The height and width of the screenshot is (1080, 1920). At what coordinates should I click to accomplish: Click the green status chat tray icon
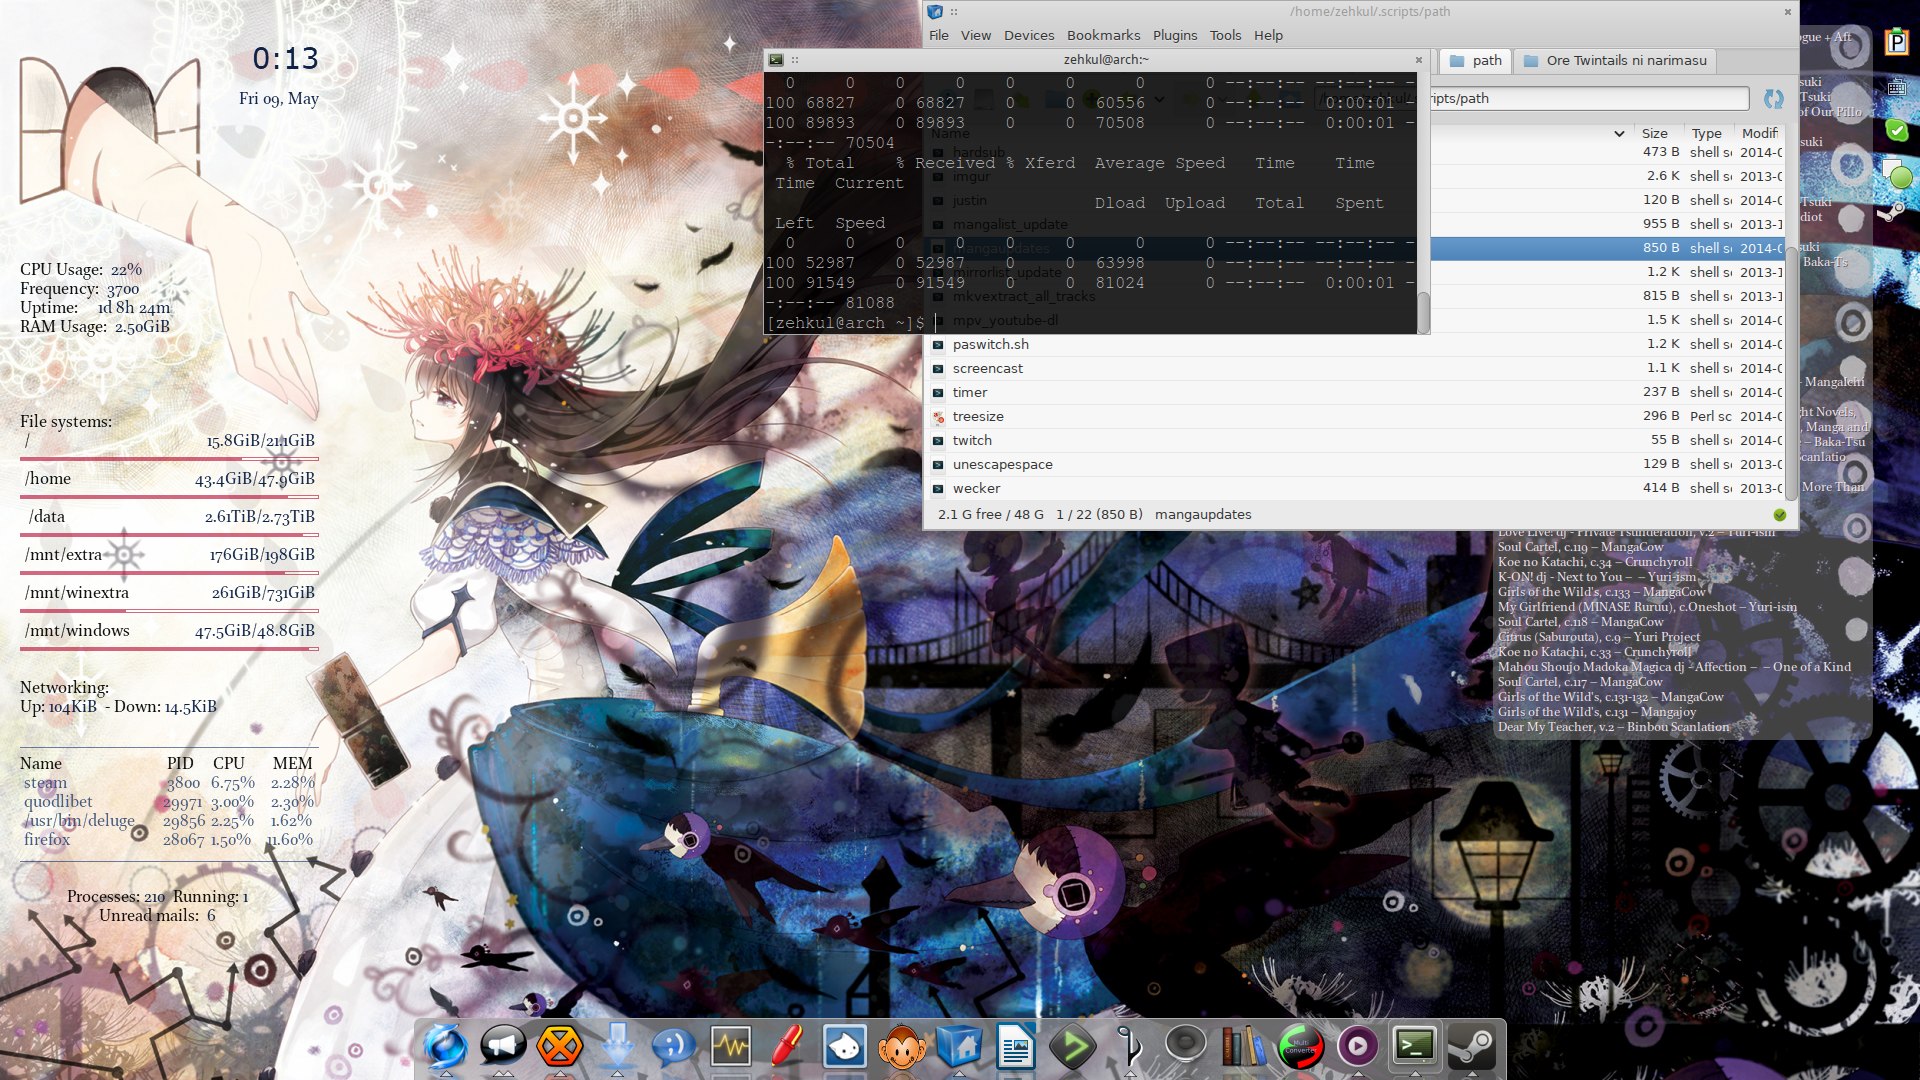tap(1896, 173)
